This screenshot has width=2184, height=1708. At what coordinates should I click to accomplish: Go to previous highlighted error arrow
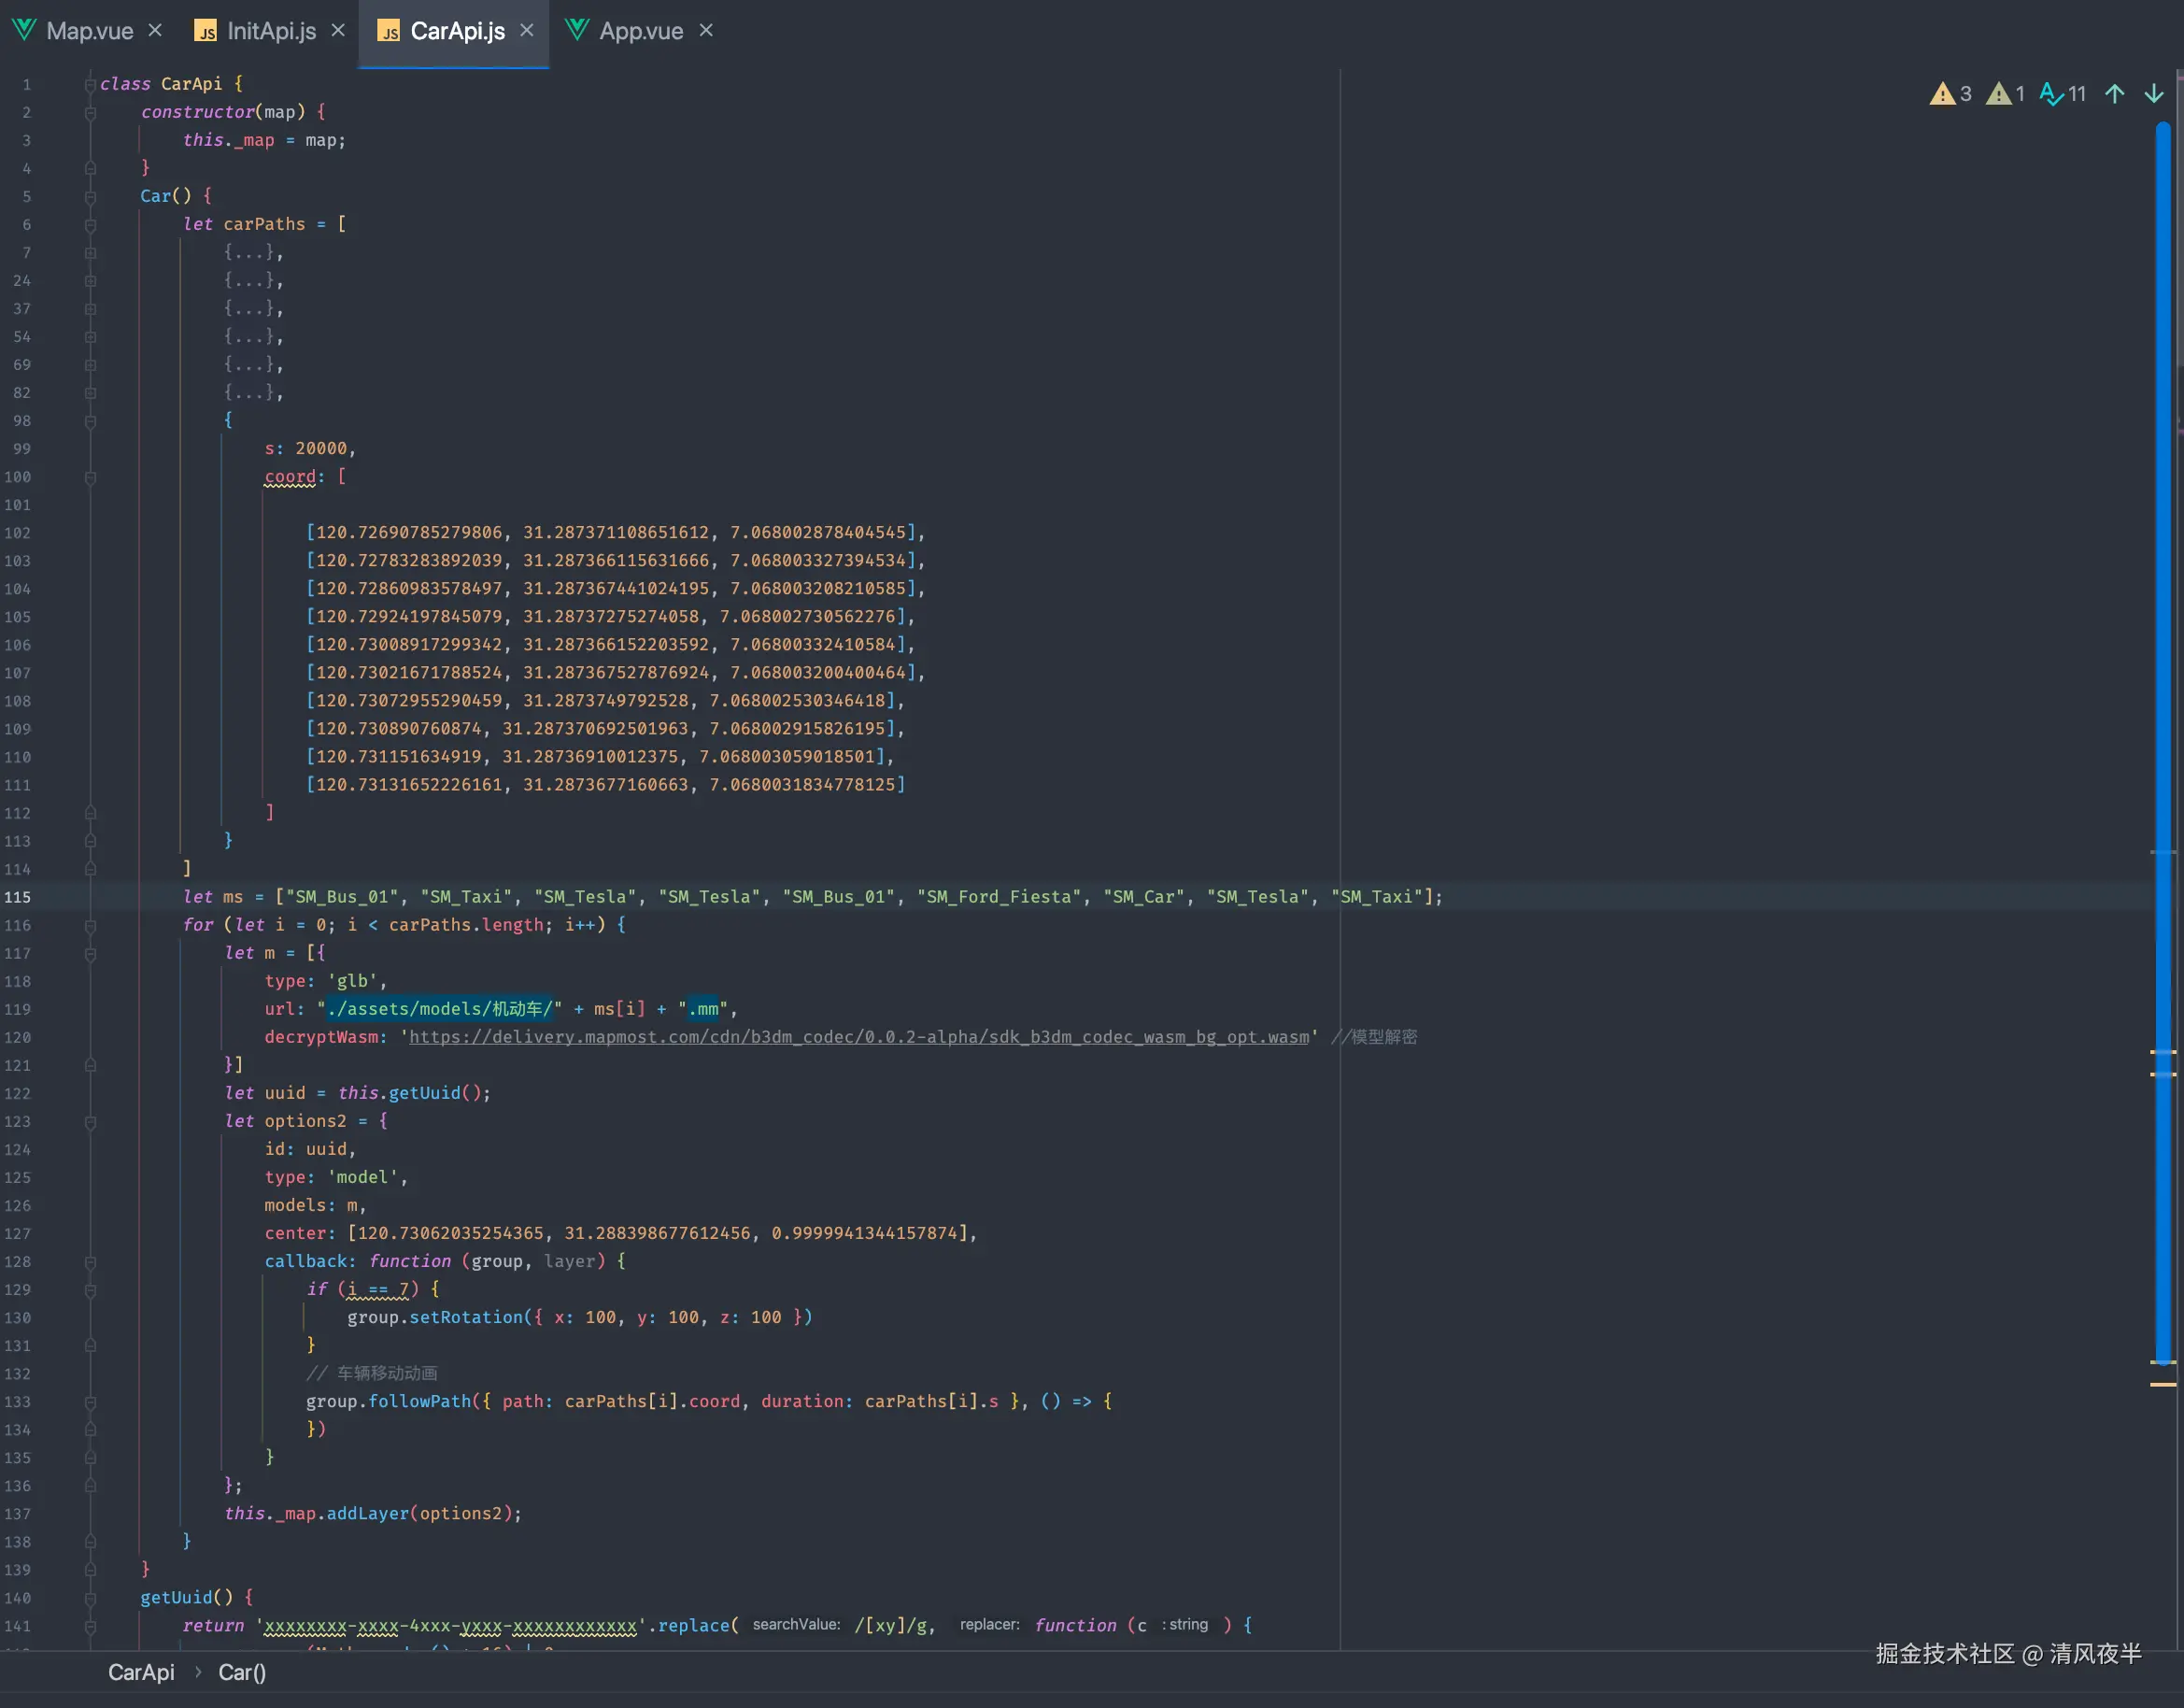(2114, 94)
